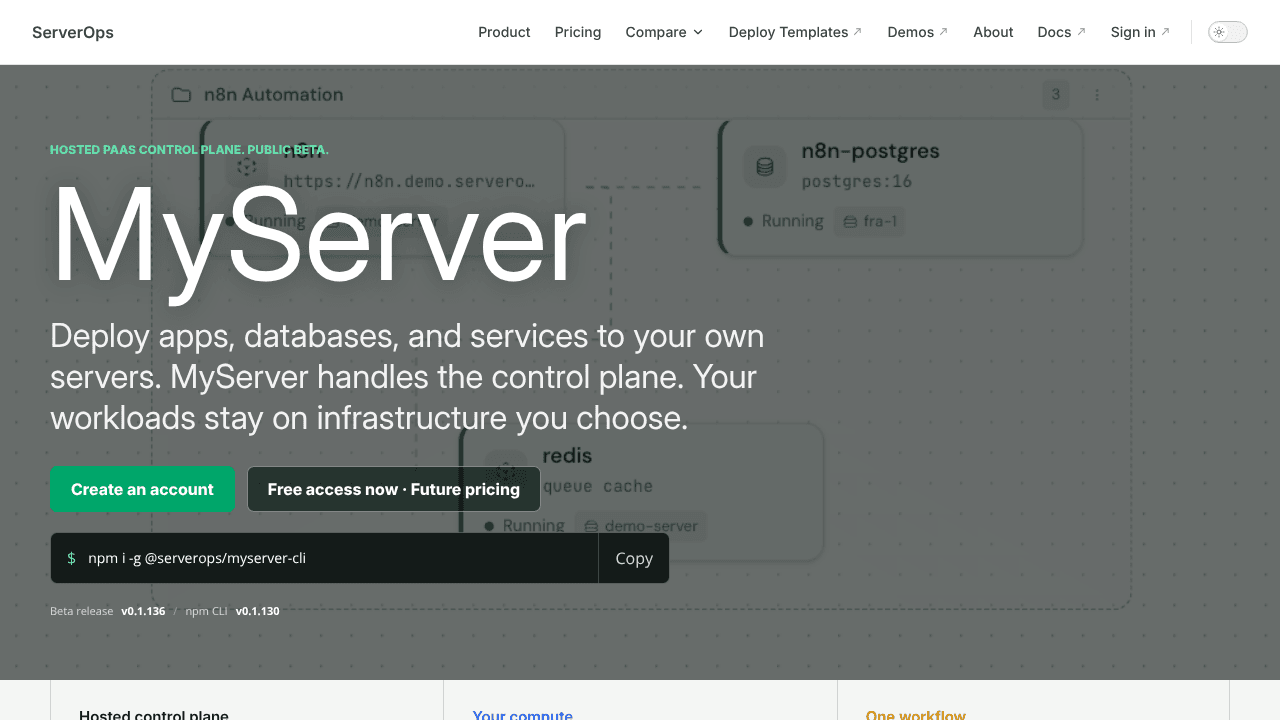This screenshot has width=1280, height=720.
Task: Visit the About page
Action: [993, 32]
